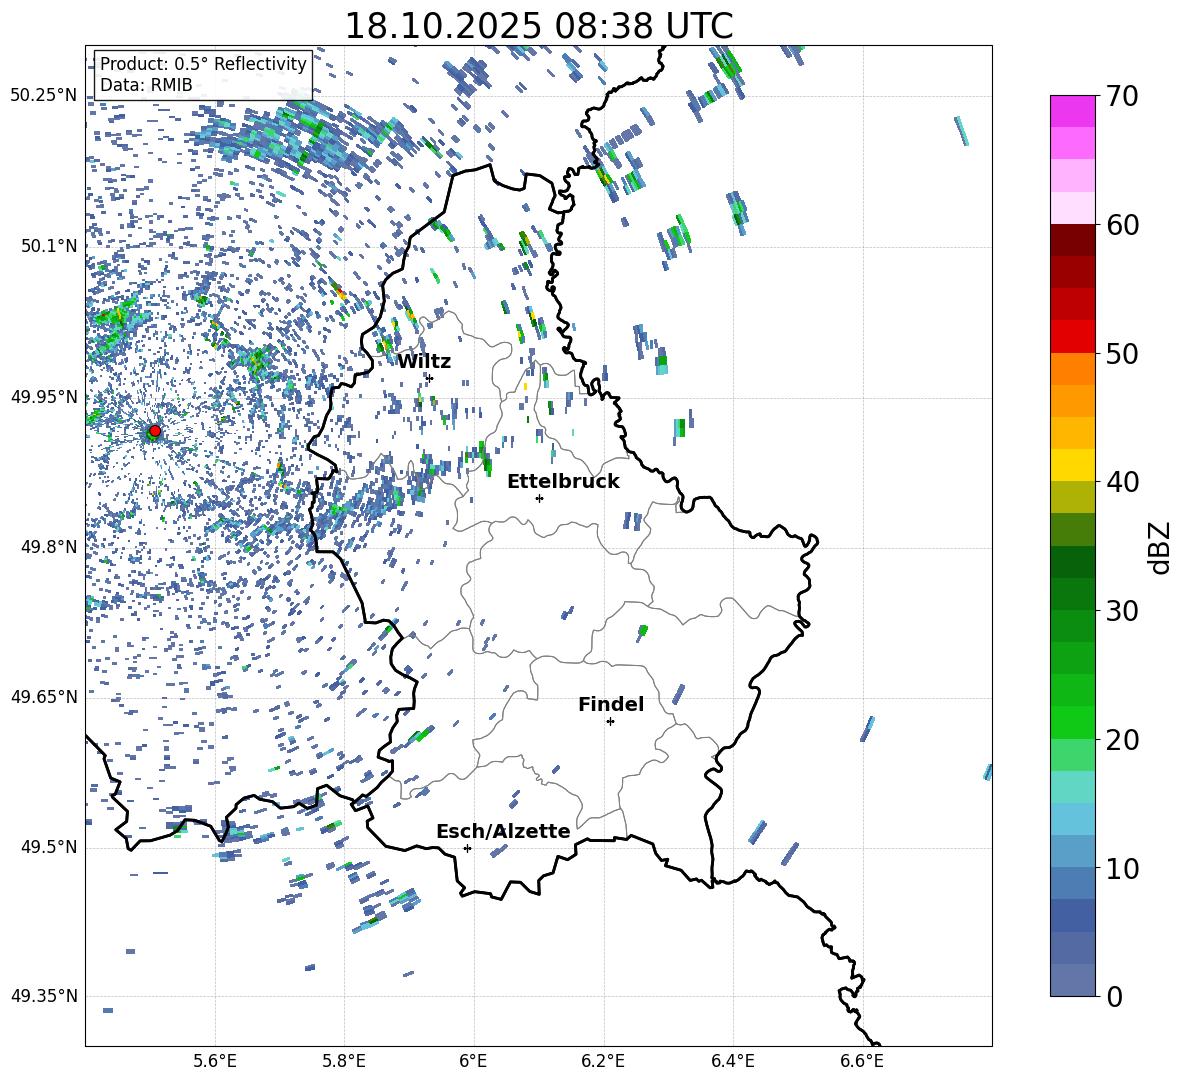Click the Esch/Alzette station cross marker

[x=467, y=848]
